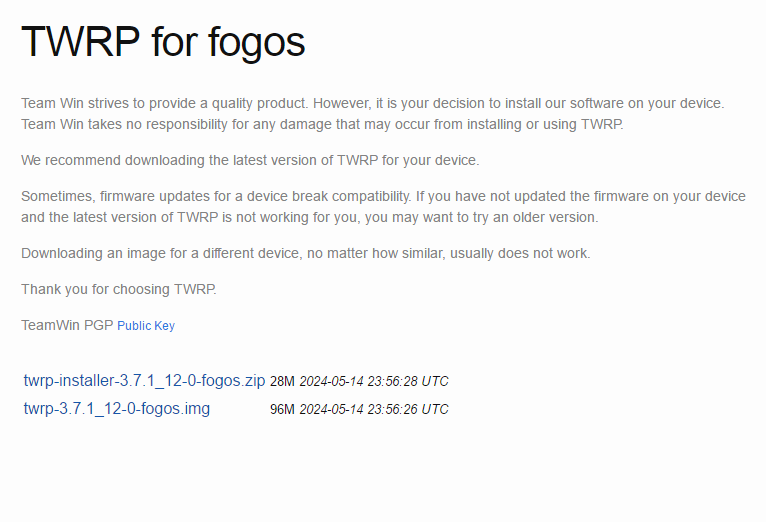
Task: Click the 23:56:26 UTC time of the img
Action: tap(407, 409)
